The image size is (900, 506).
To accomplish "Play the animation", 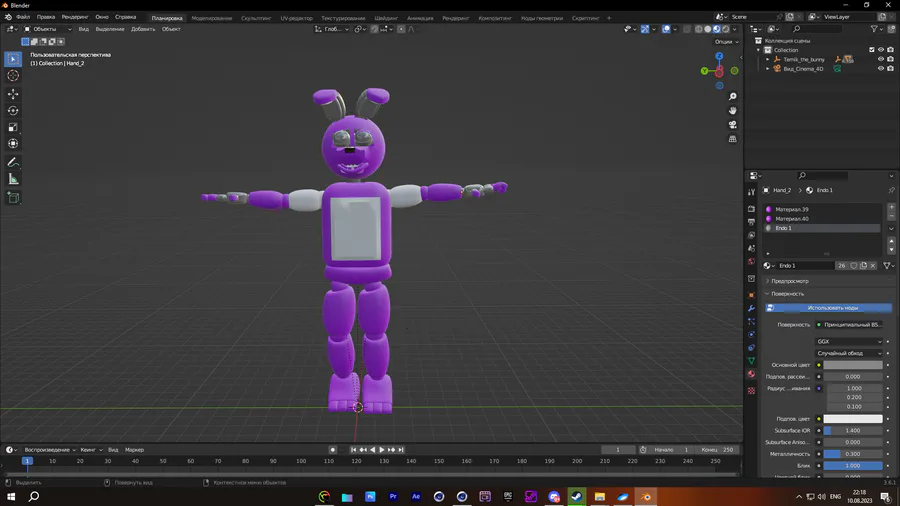I will [x=382, y=450].
